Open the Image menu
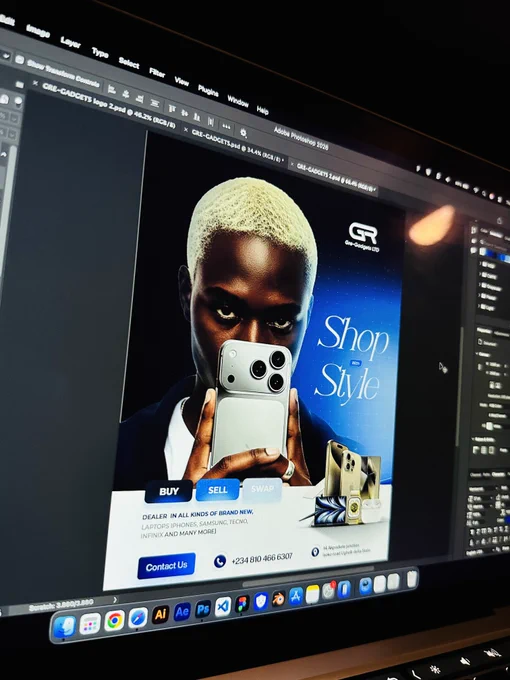 click(x=38, y=30)
